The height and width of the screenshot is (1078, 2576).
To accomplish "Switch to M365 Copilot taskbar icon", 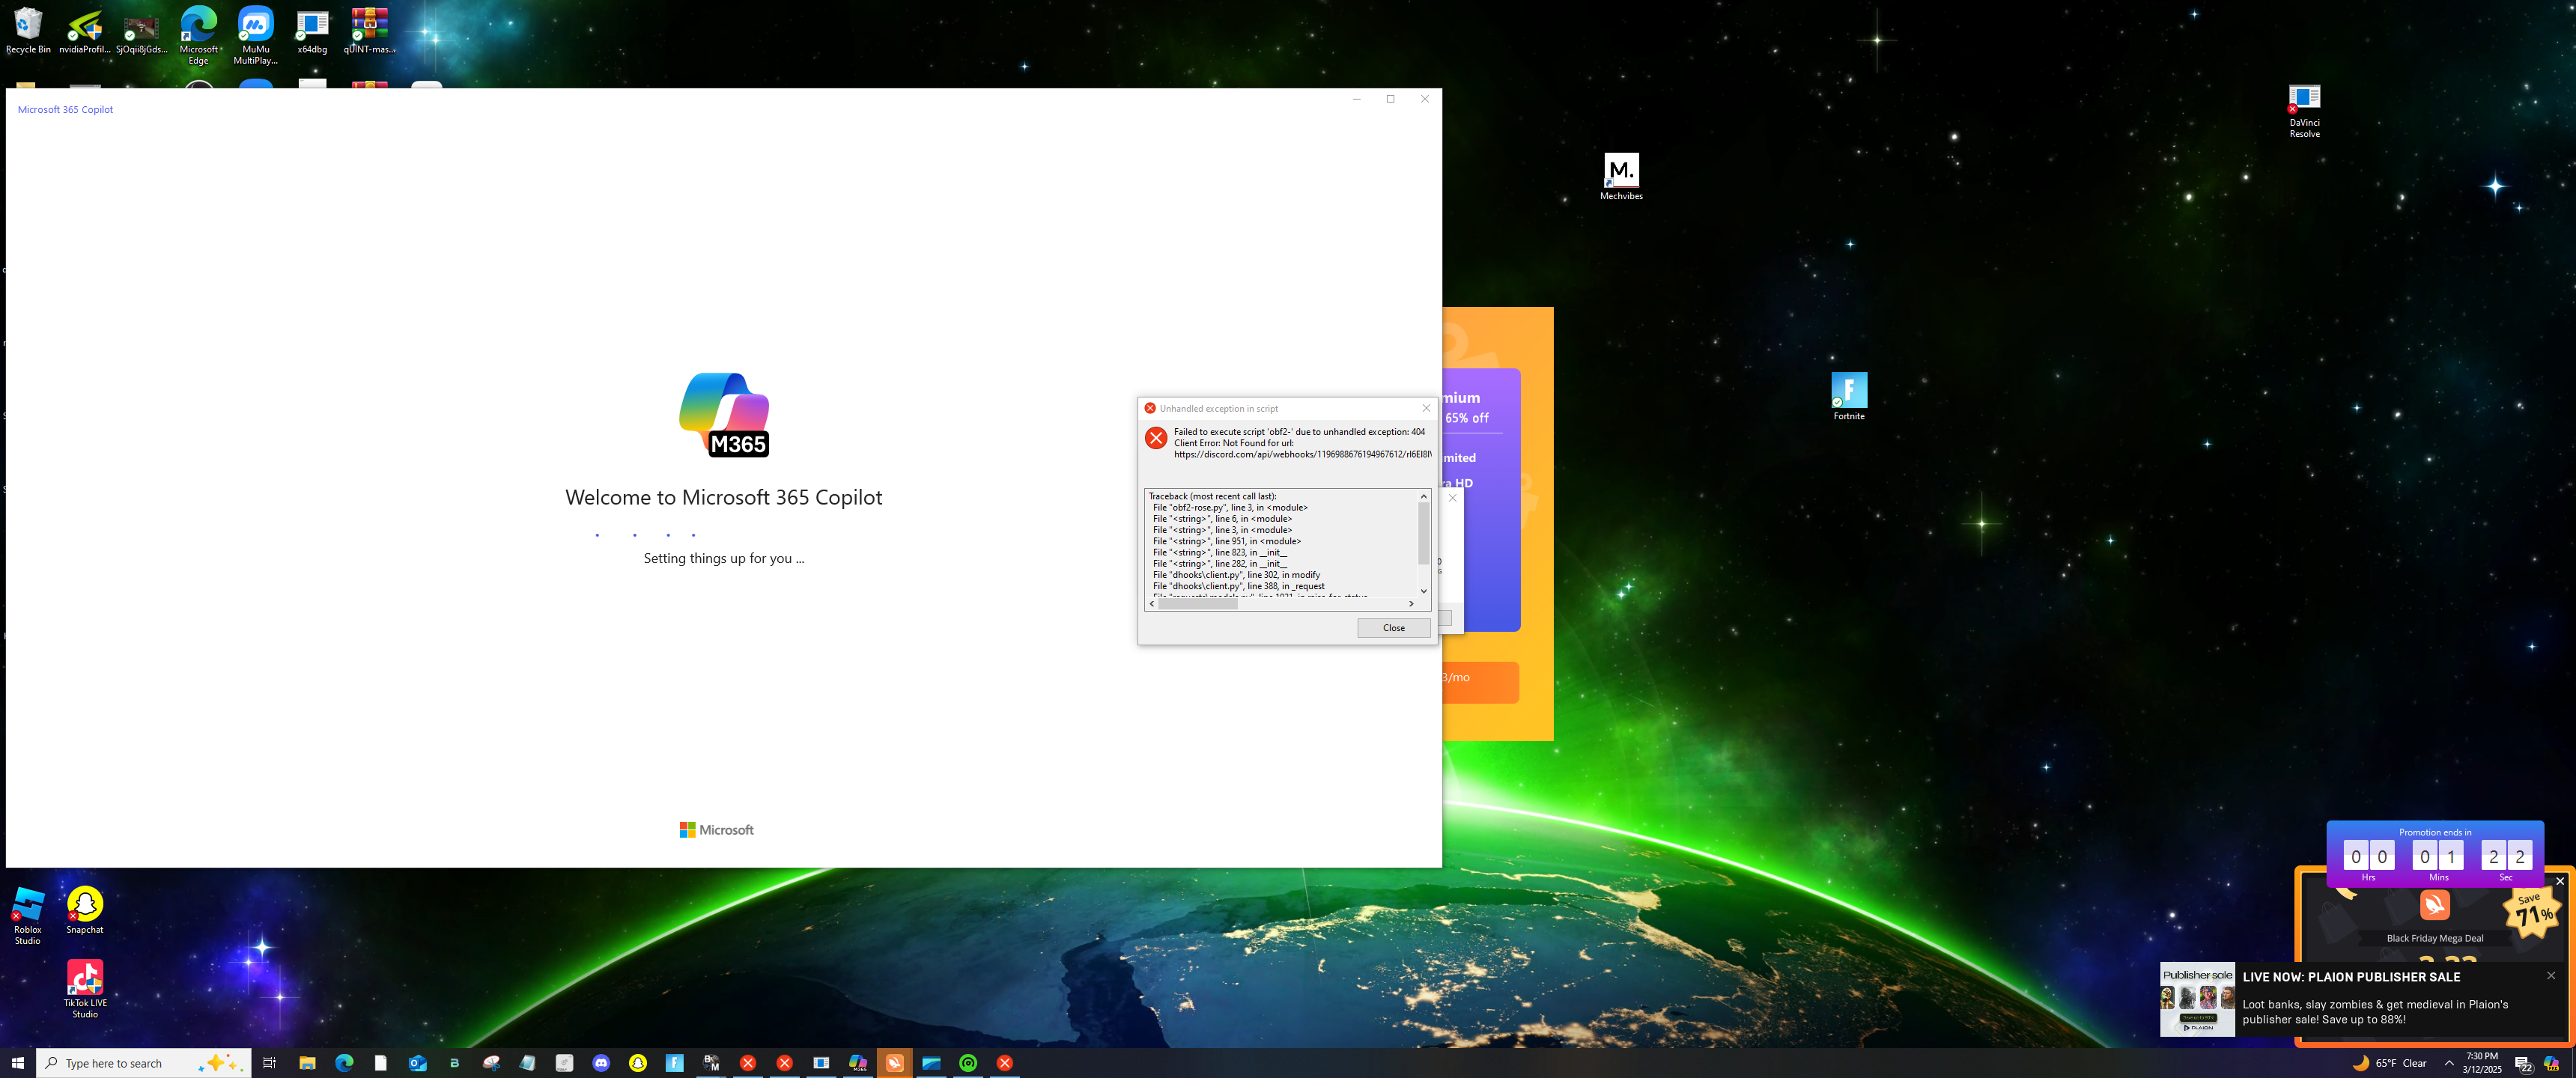I will click(x=858, y=1063).
